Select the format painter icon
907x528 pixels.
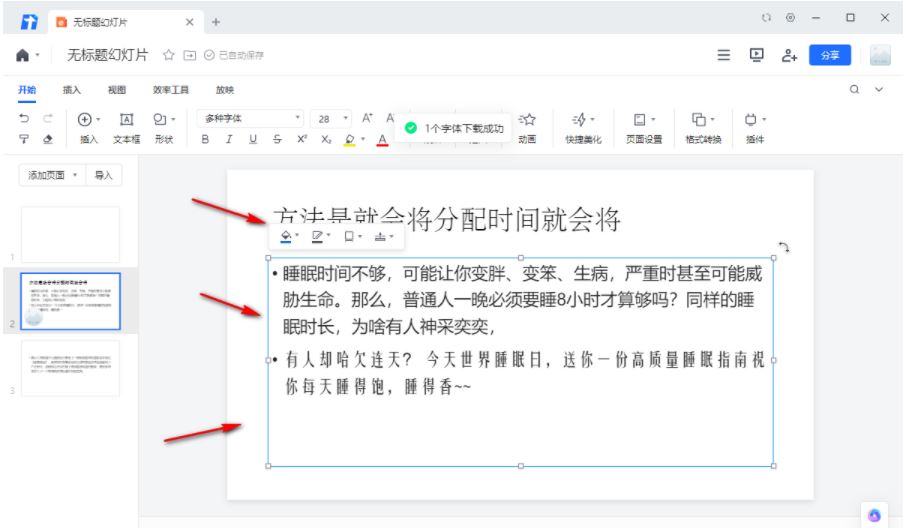(24, 139)
